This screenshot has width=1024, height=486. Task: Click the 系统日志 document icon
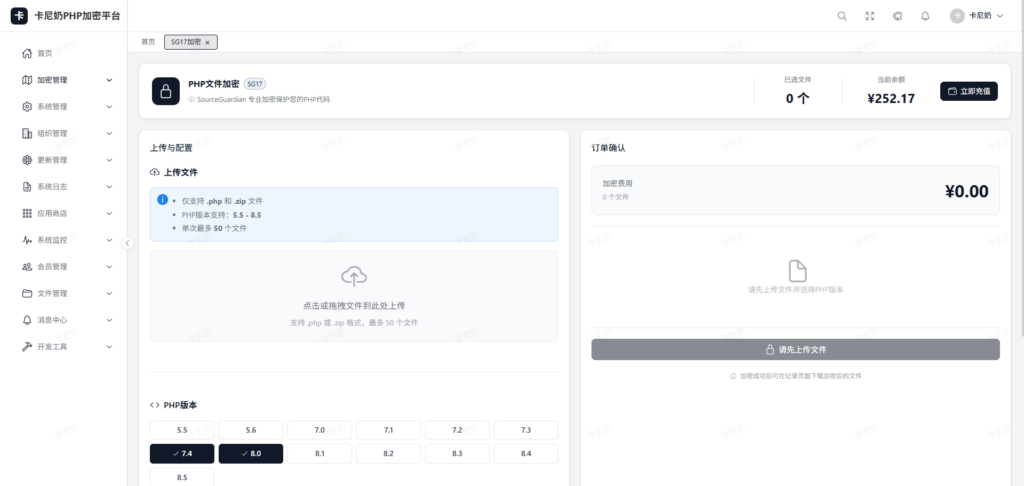click(x=27, y=187)
